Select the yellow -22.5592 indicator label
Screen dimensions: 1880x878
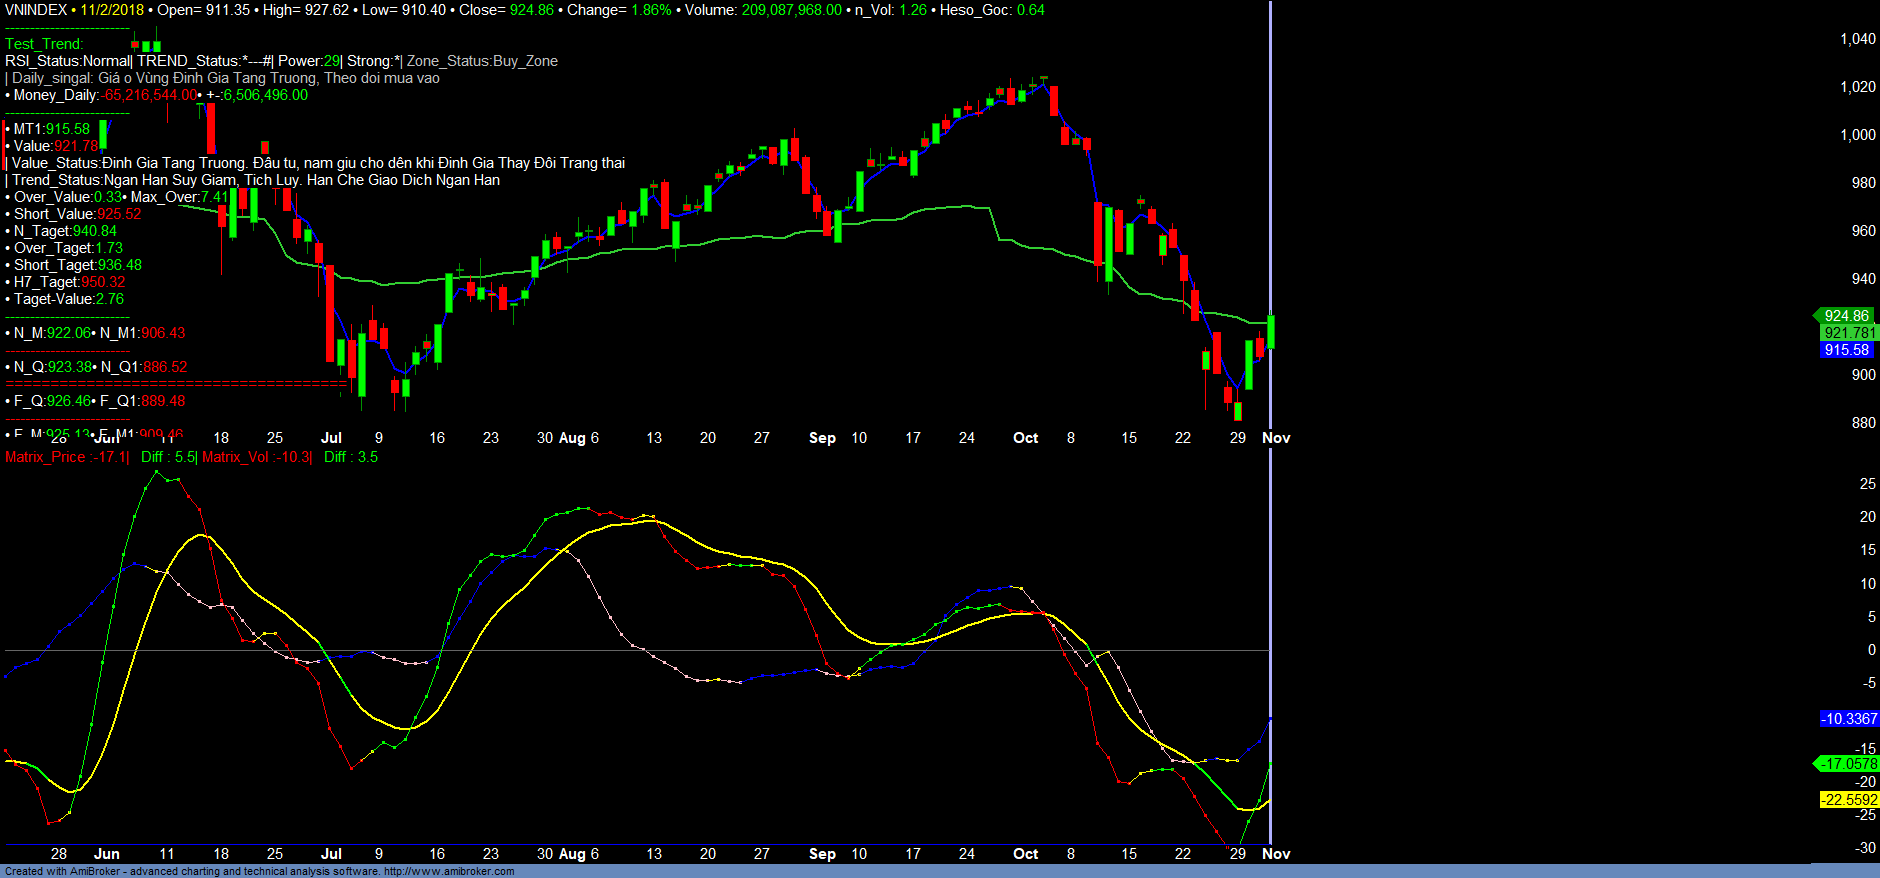pyautogui.click(x=1848, y=800)
